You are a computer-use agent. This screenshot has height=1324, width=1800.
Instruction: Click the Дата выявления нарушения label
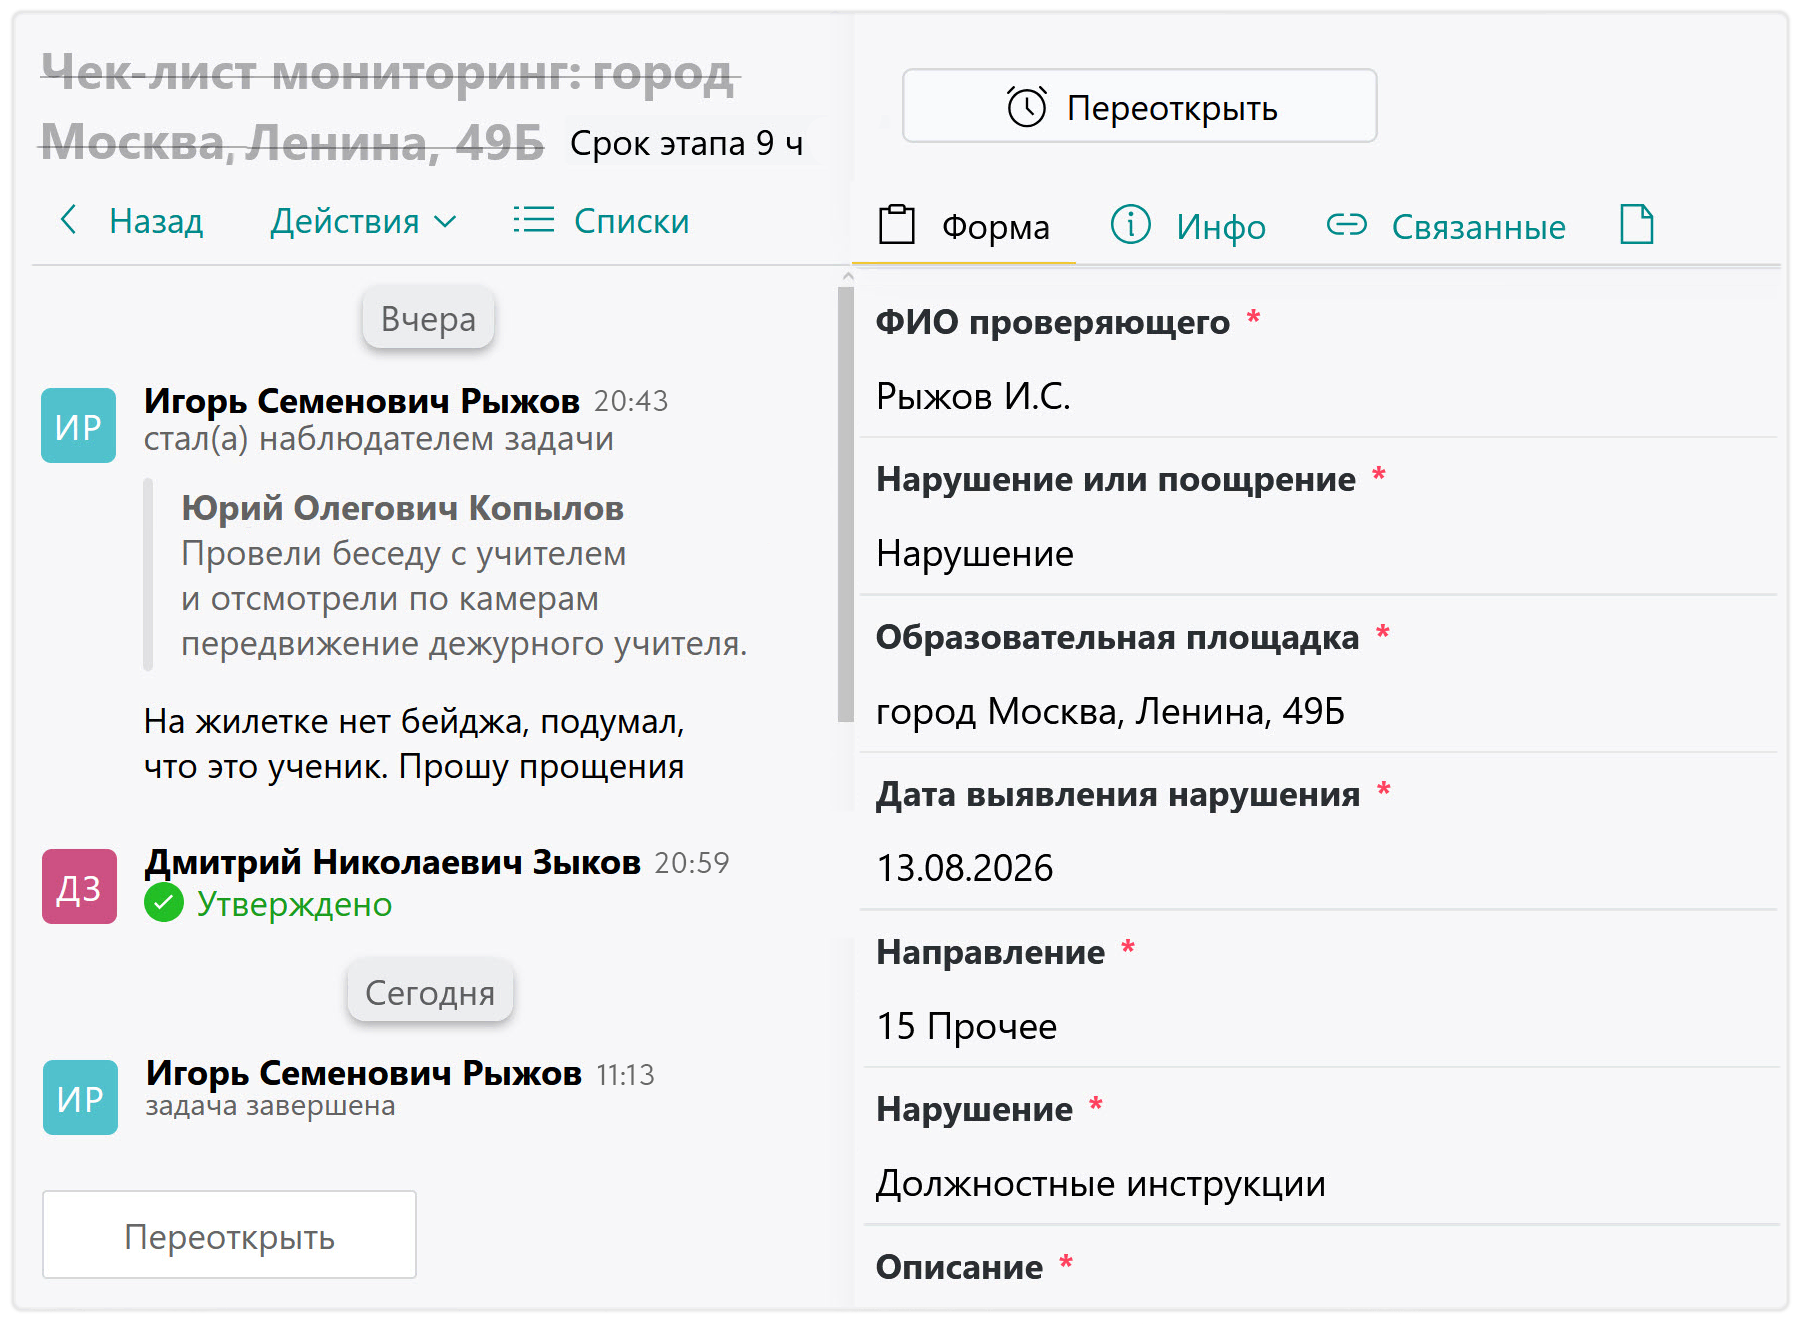tap(1118, 794)
